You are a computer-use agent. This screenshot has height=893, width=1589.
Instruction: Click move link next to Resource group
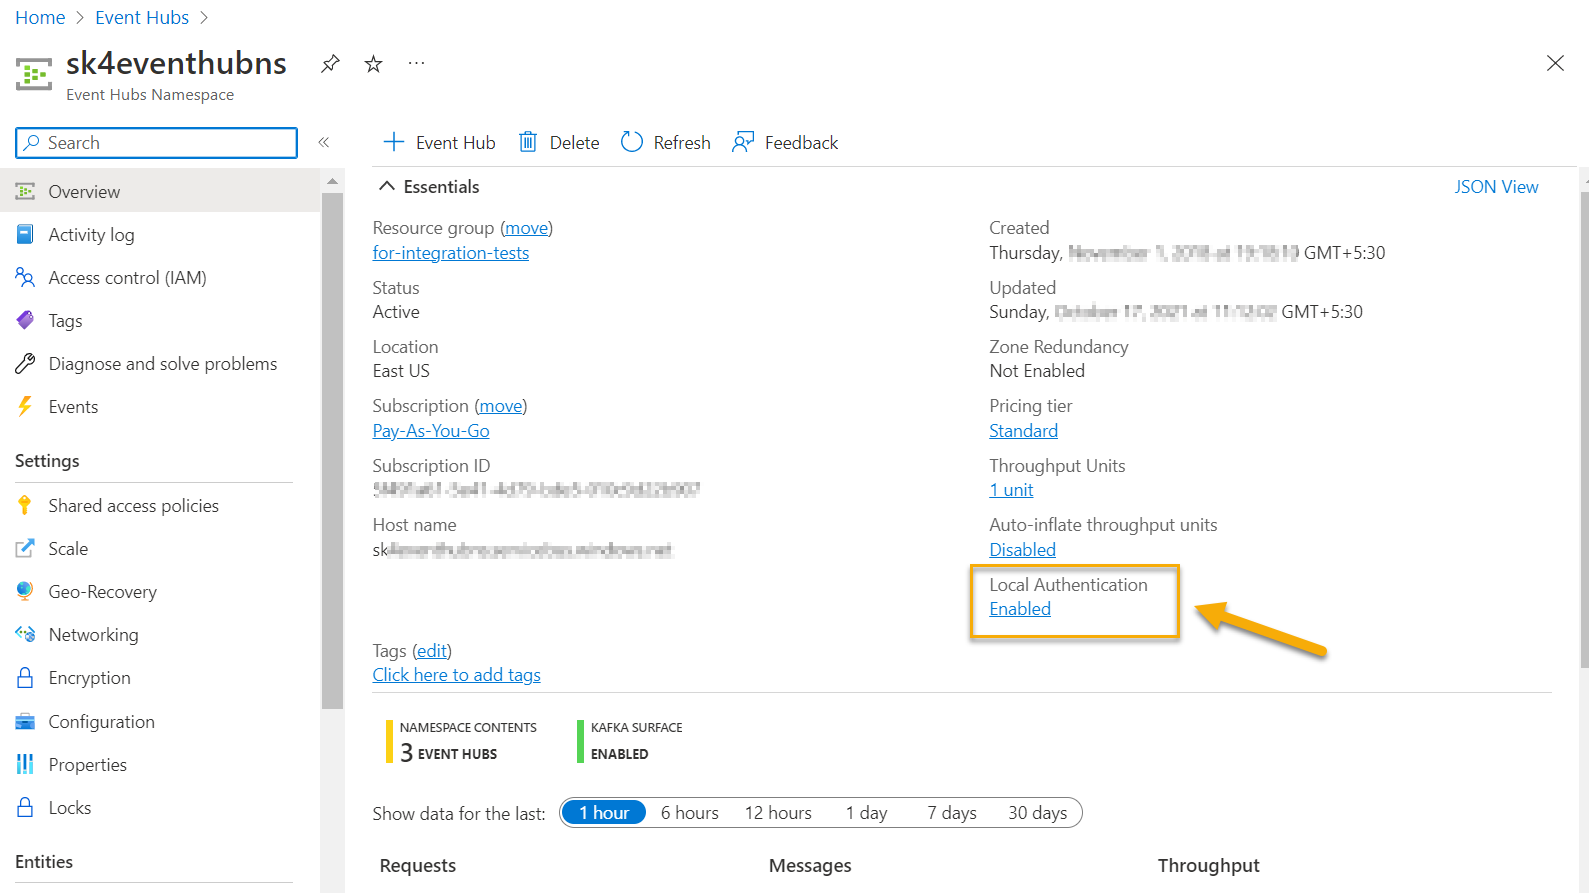click(x=526, y=228)
